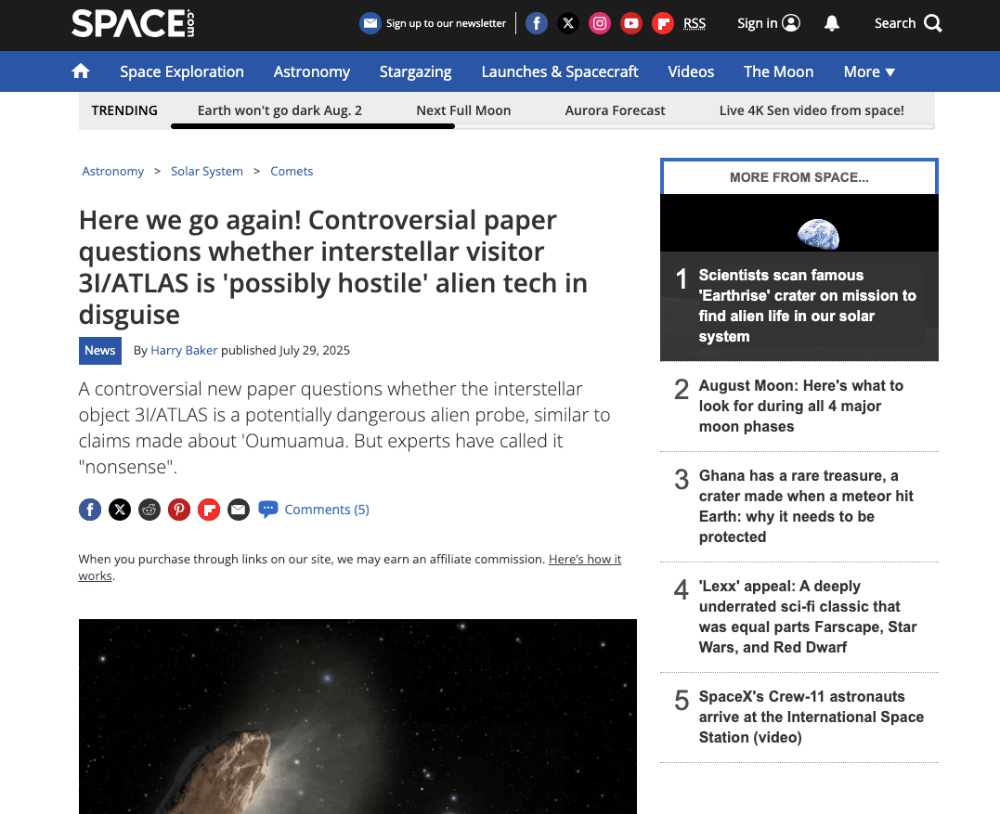Image resolution: width=1000 pixels, height=814 pixels.
Task: Open Space Exploration menu
Action: [x=182, y=71]
